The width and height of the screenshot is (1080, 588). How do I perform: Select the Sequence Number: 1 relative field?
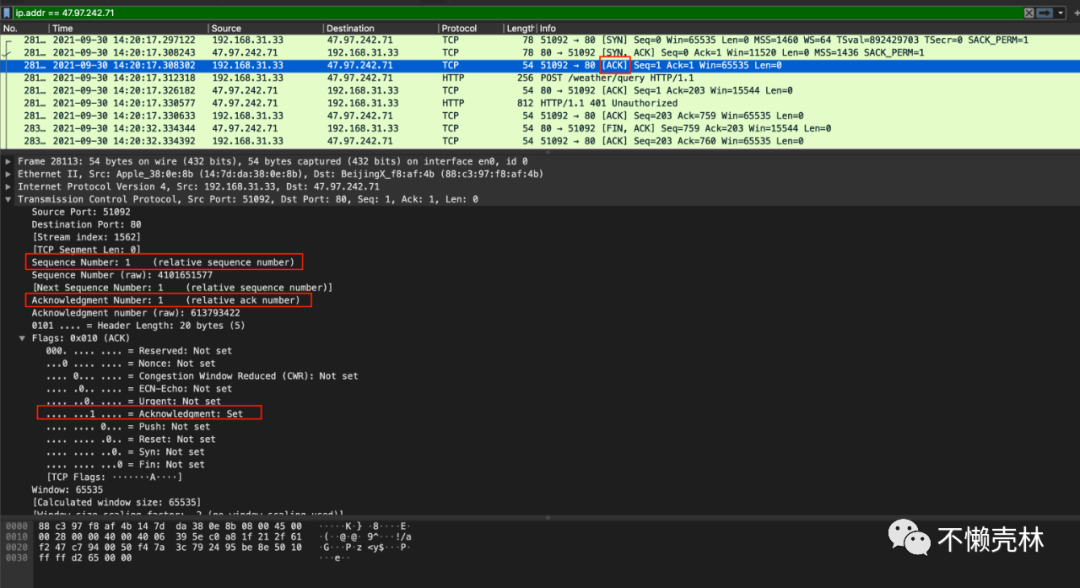(163, 262)
